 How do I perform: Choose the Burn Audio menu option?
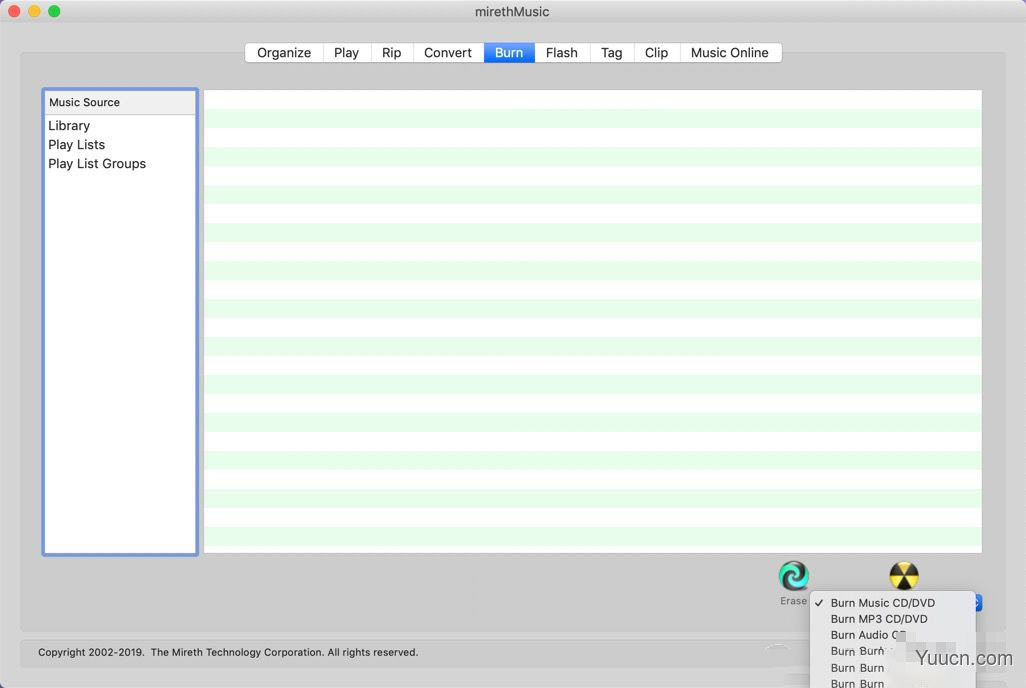pyautogui.click(x=893, y=635)
